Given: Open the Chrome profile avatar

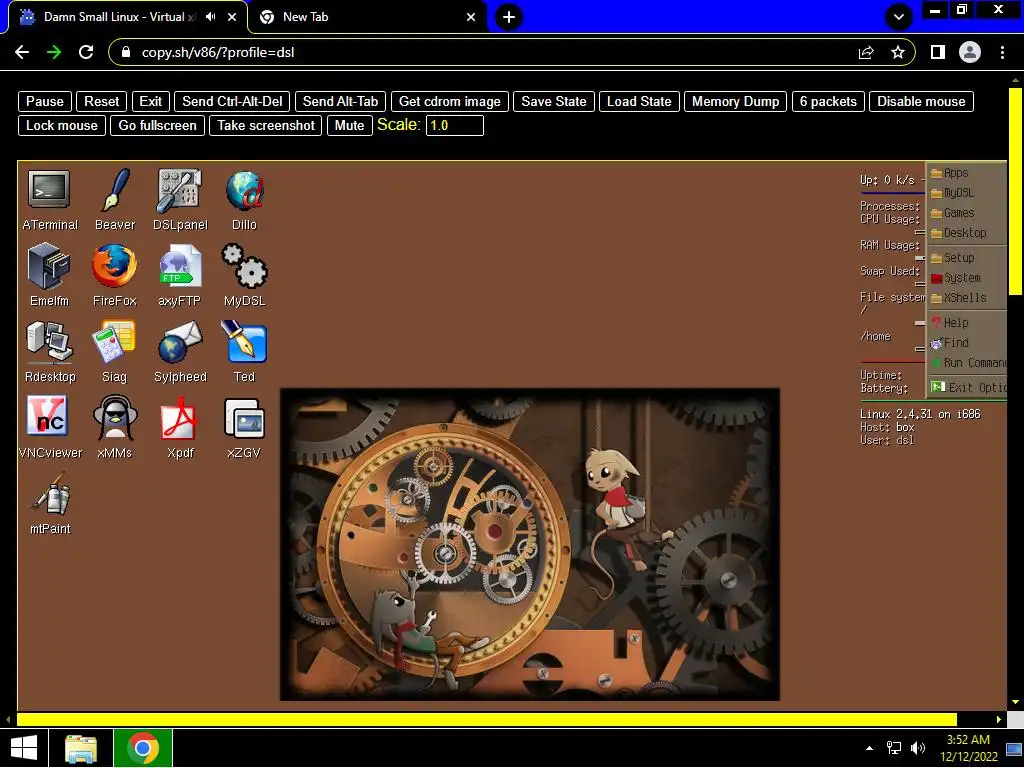Looking at the screenshot, I should click(x=970, y=52).
